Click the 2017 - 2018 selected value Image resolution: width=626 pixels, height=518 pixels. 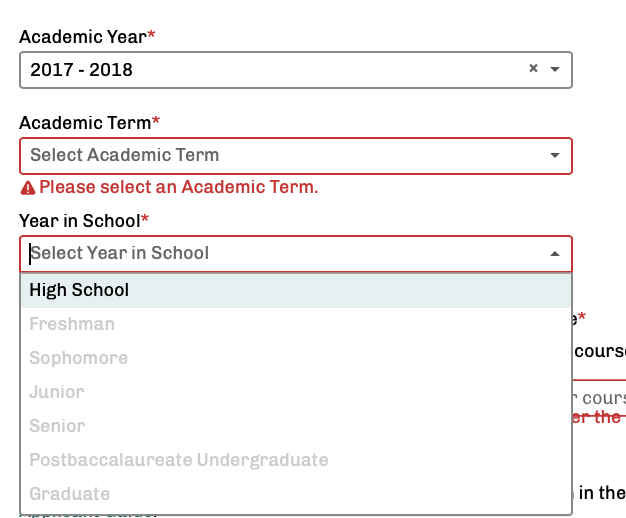tap(81, 70)
